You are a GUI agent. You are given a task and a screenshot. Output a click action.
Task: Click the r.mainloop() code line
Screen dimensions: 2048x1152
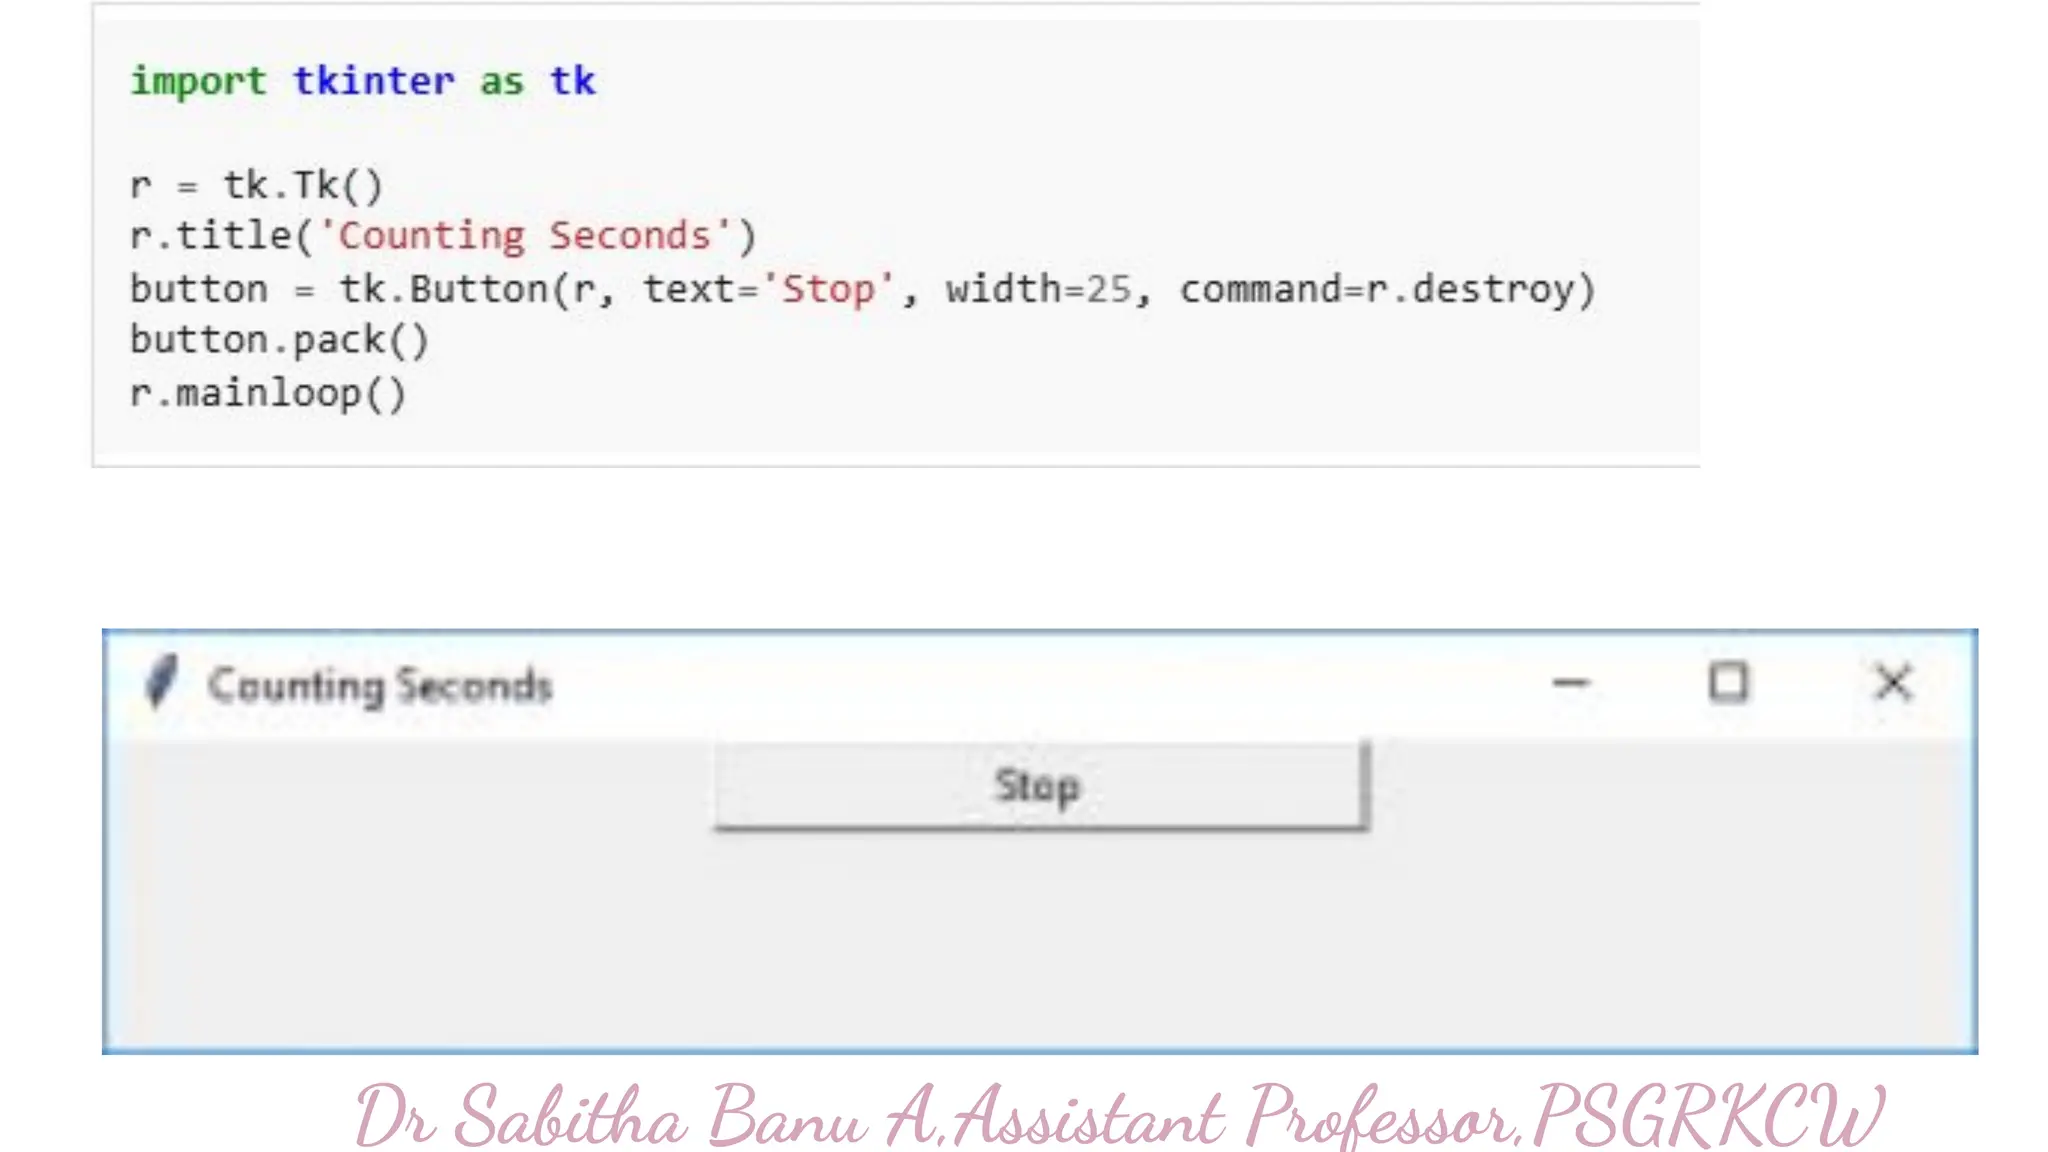coord(268,393)
